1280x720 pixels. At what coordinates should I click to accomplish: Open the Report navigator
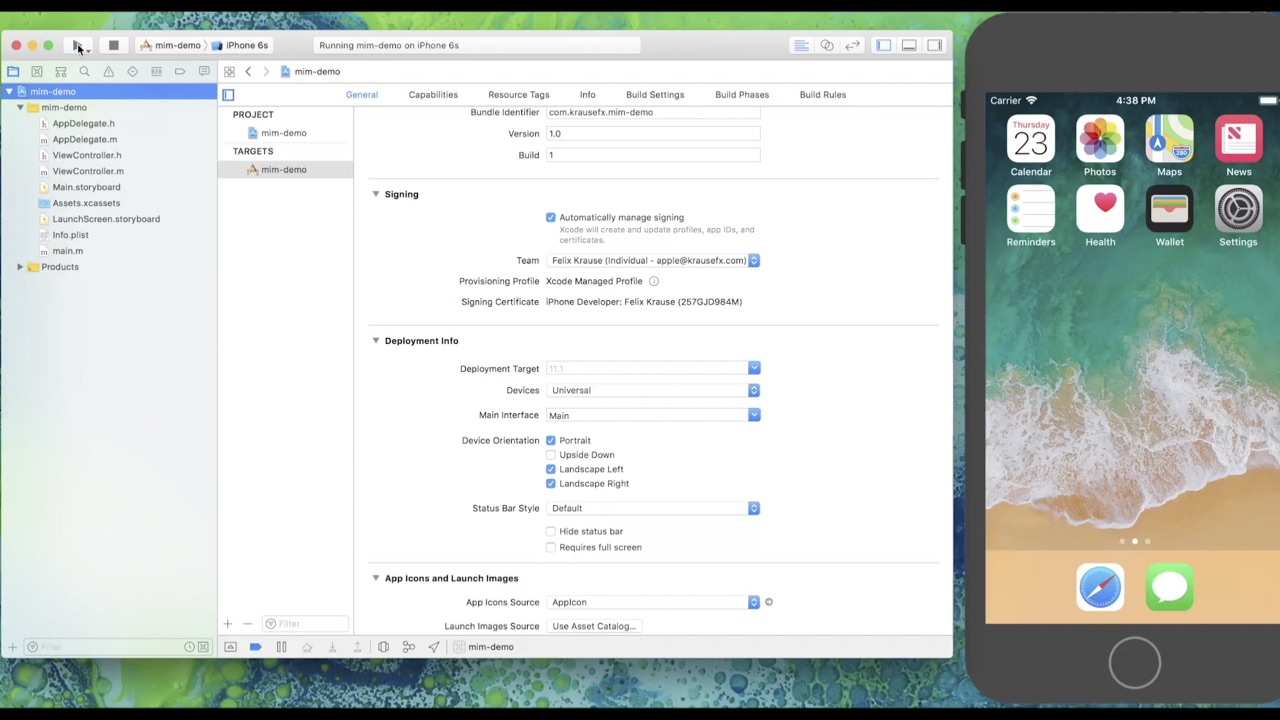click(x=204, y=72)
